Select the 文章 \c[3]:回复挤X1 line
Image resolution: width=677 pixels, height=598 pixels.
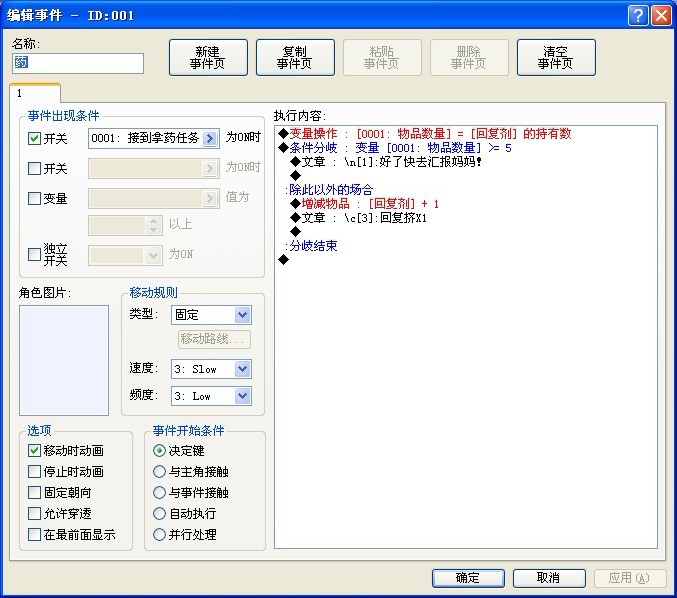click(x=358, y=218)
